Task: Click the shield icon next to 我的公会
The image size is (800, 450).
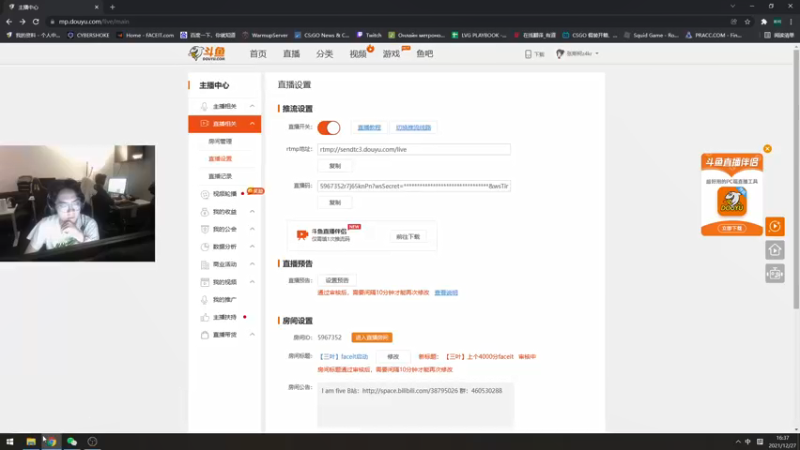Action: tap(205, 229)
